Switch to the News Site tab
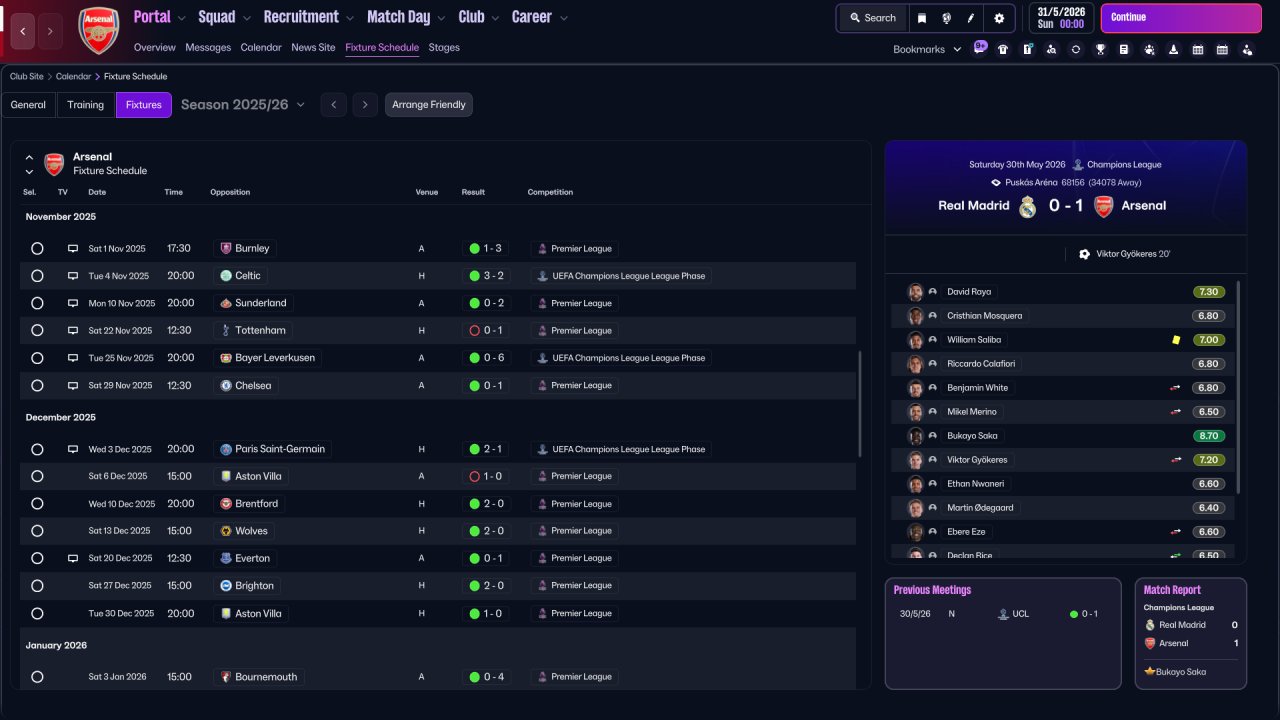The height and width of the screenshot is (720, 1280). [x=313, y=47]
